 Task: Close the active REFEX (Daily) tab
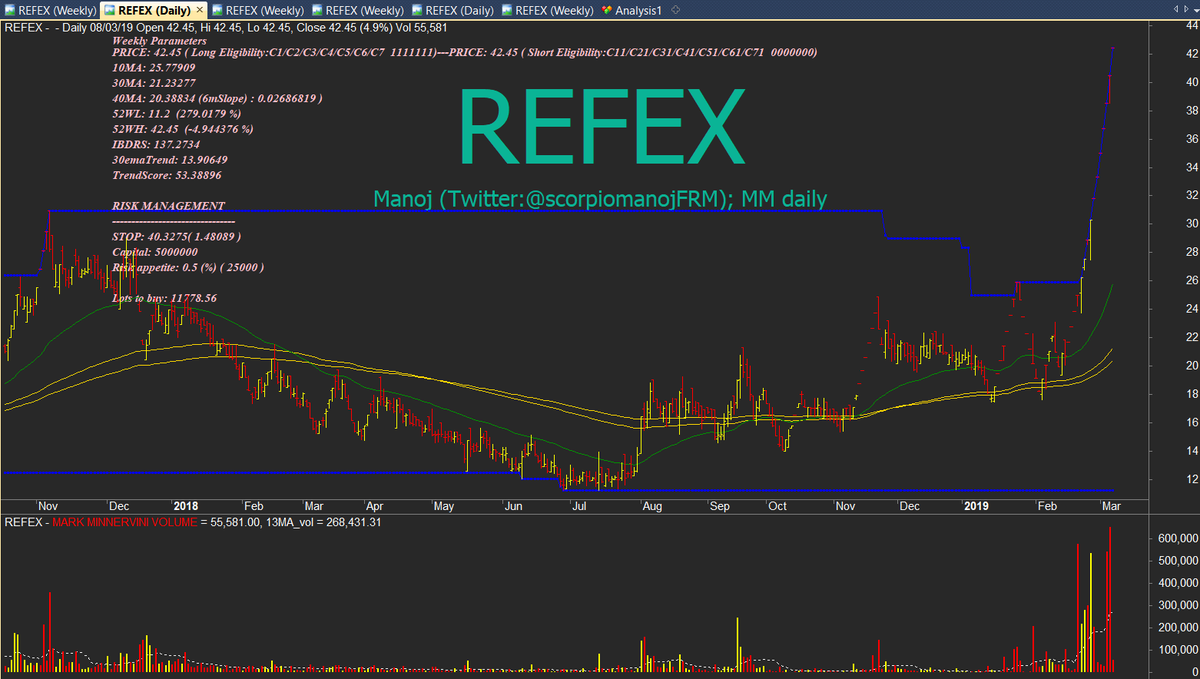click(x=199, y=10)
